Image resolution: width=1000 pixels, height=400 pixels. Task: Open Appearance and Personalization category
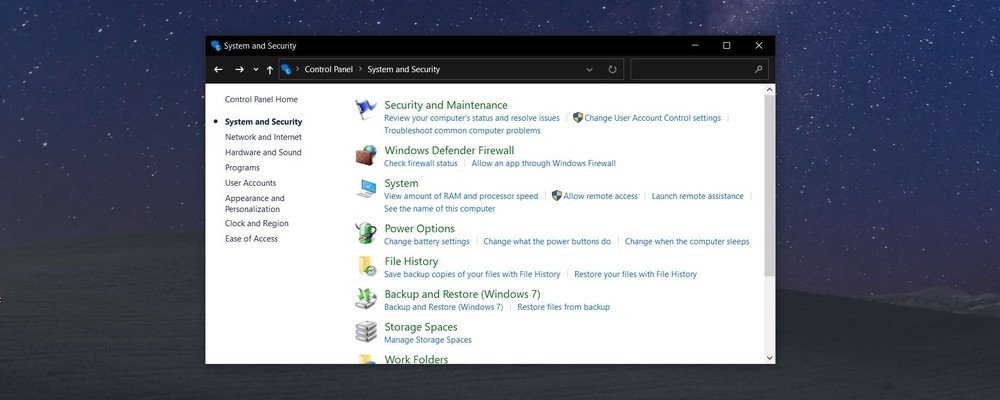[255, 204]
